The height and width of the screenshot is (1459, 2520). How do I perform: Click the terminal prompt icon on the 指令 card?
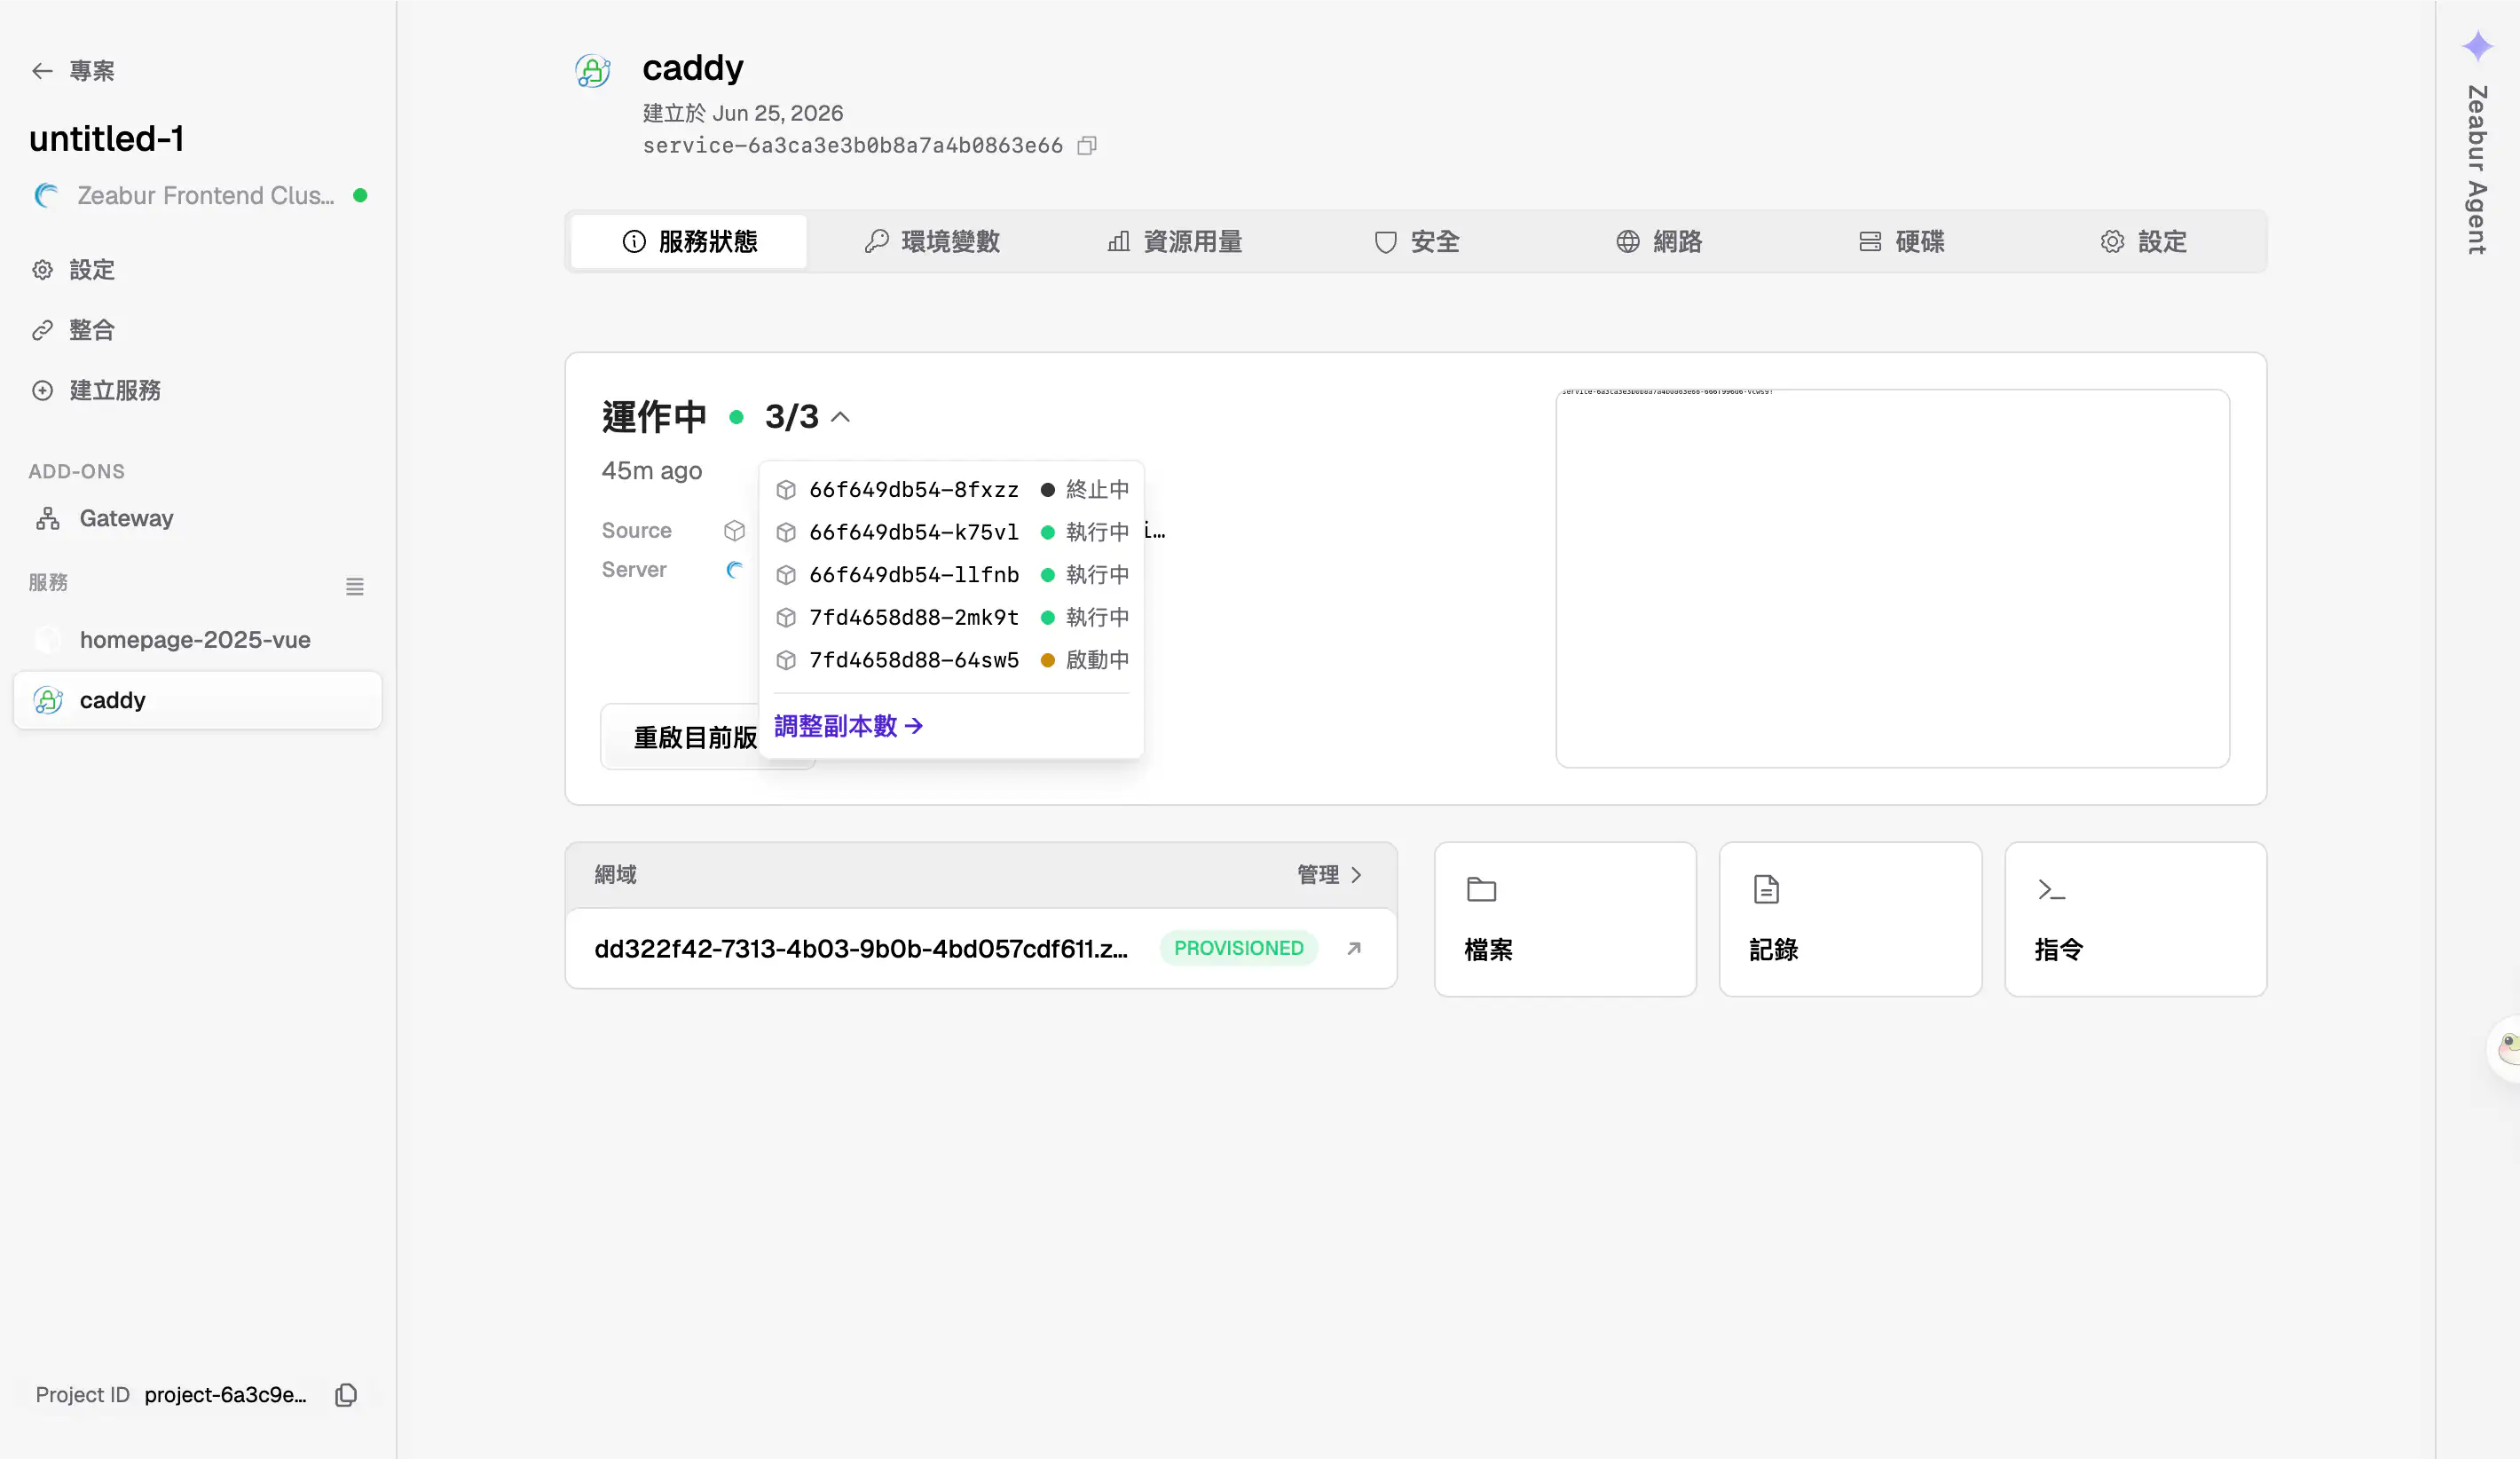(2051, 889)
